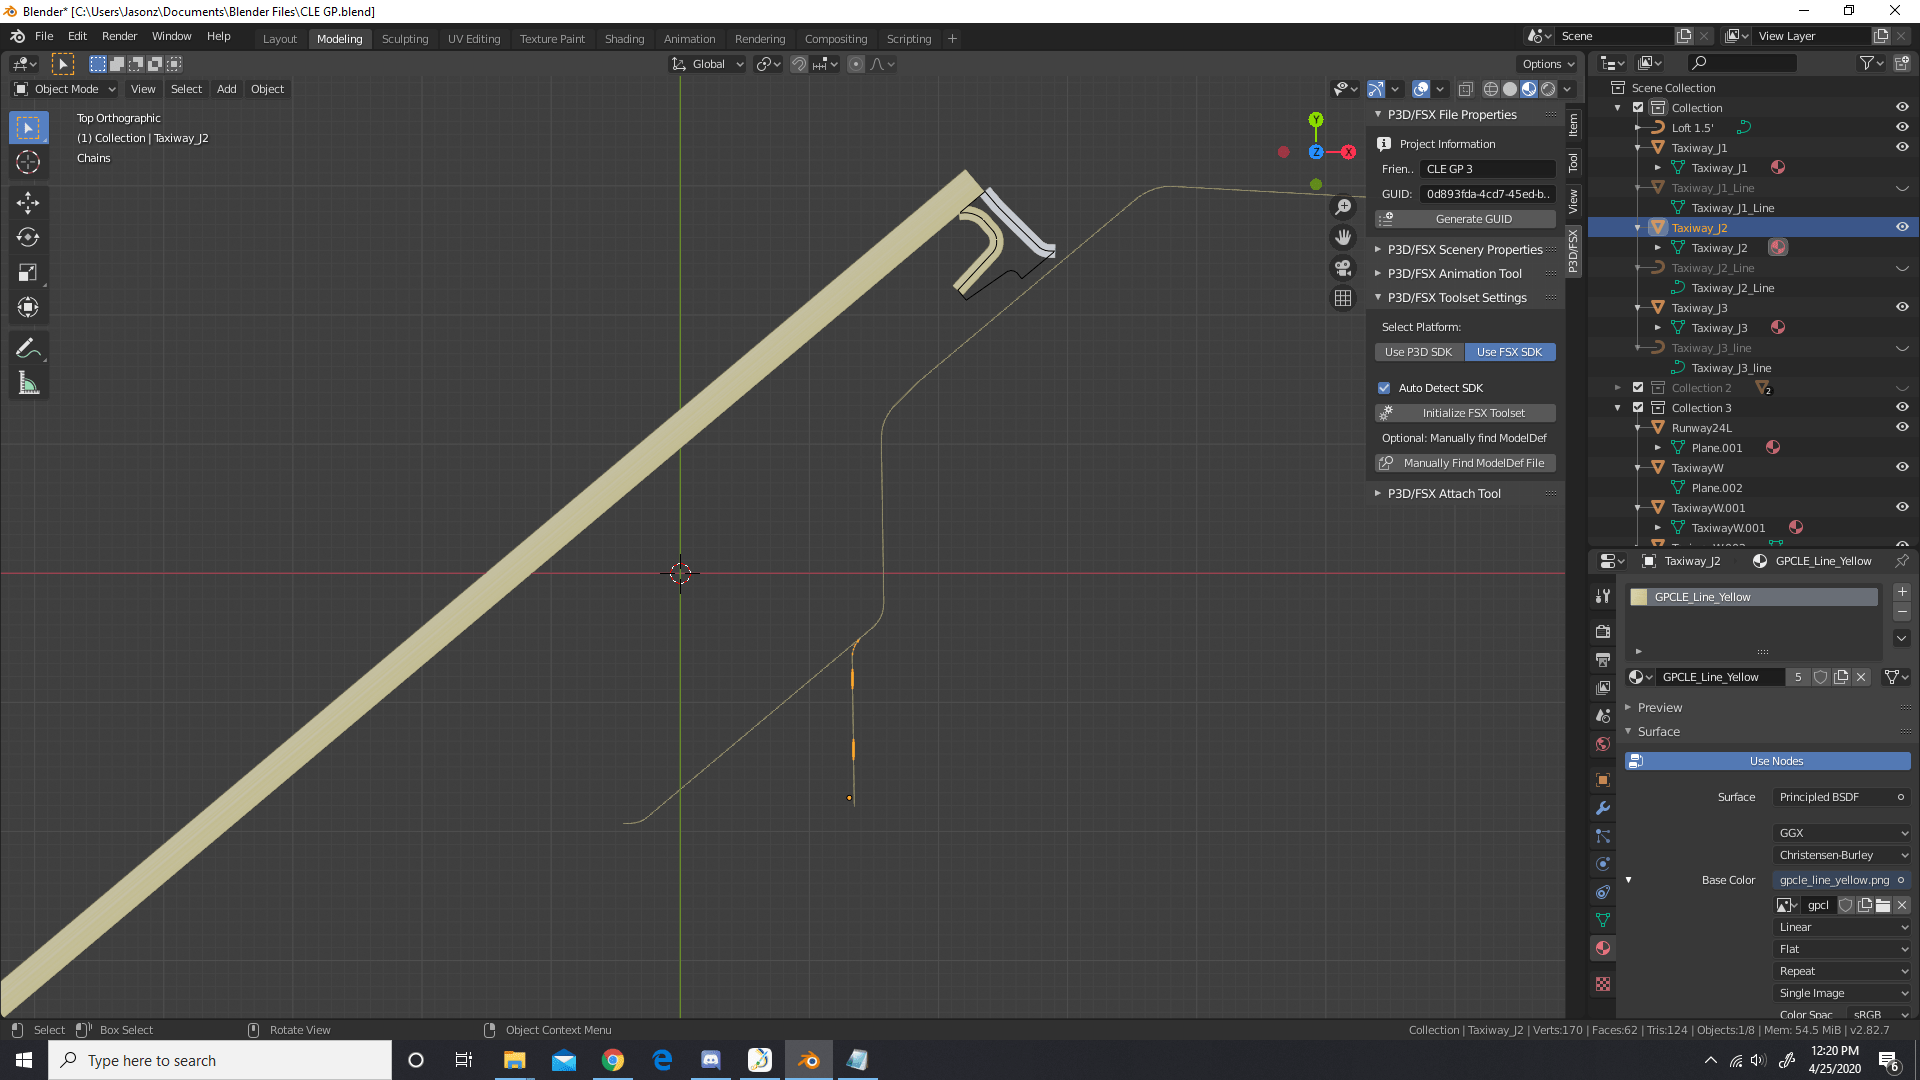Enable snapping with the magnet icon
Image resolution: width=1920 pixels, height=1080 pixels.
pyautogui.click(x=799, y=63)
